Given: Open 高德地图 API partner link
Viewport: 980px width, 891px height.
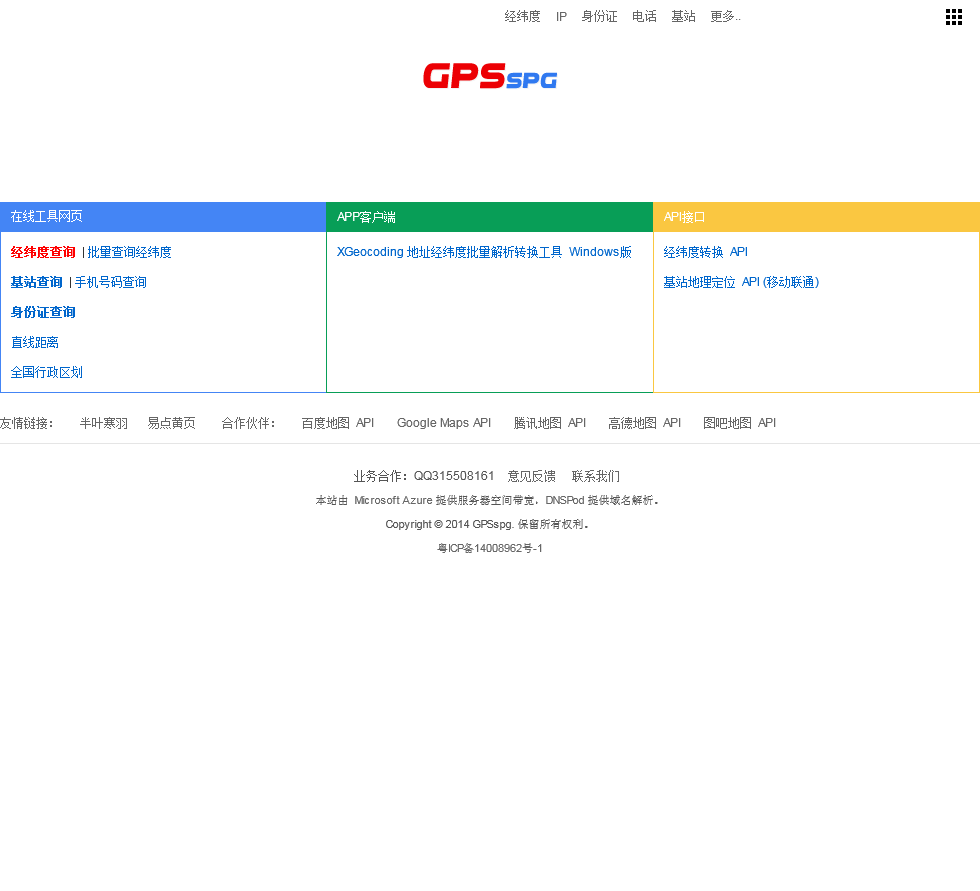Looking at the screenshot, I should 644,423.
